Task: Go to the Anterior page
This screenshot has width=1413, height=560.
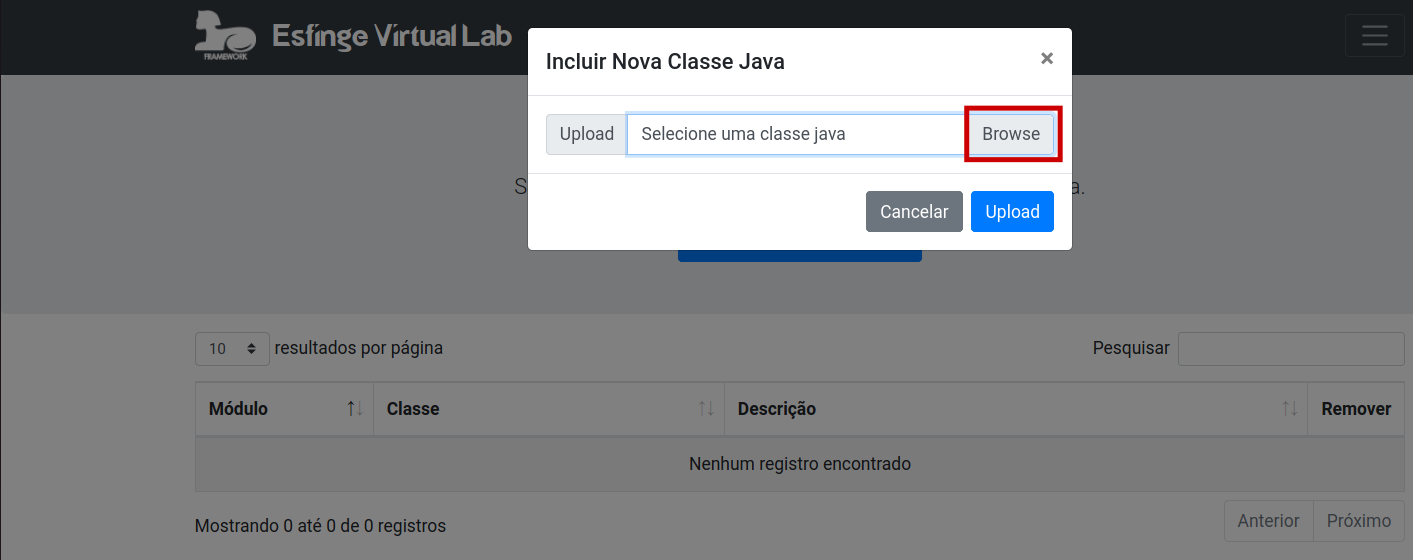Action: tap(1269, 521)
